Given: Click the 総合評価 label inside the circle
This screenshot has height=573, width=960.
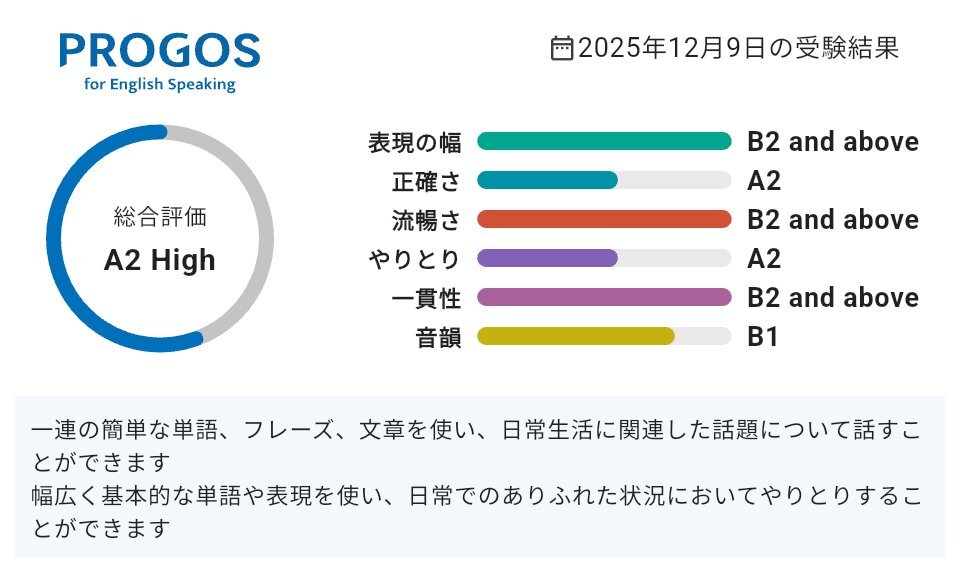Looking at the screenshot, I should point(160,216).
